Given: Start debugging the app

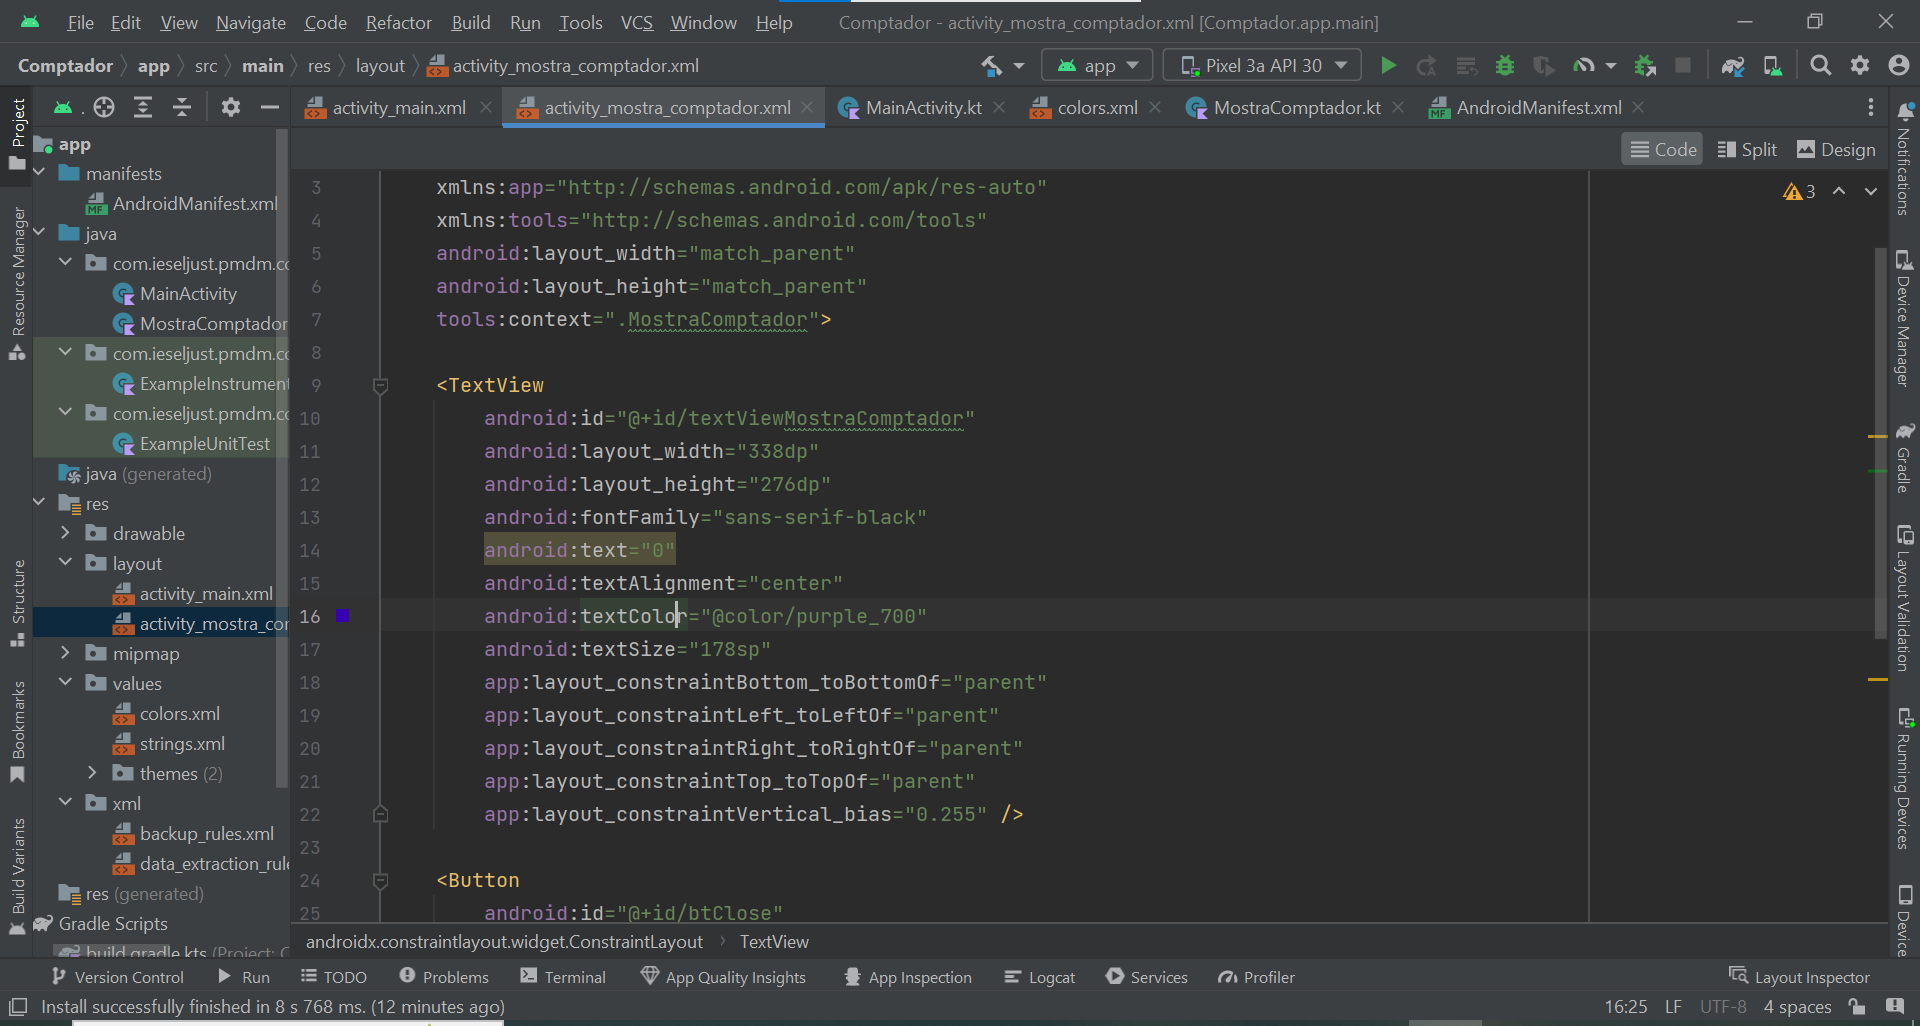Looking at the screenshot, I should [1505, 66].
